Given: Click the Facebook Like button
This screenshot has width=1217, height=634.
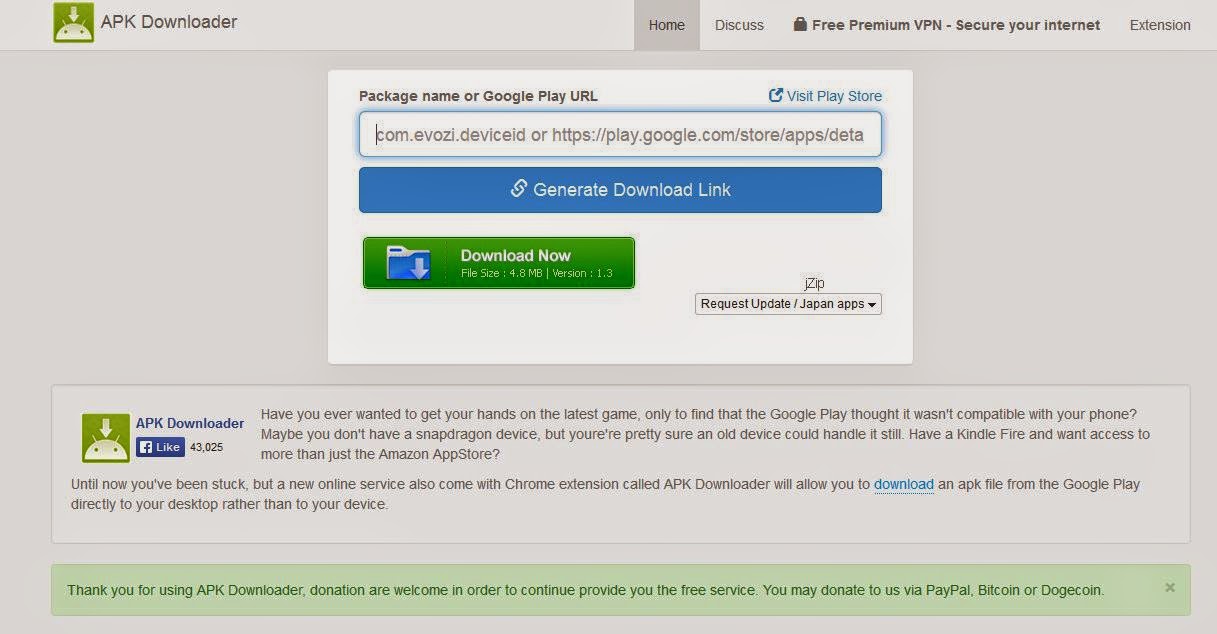Looking at the screenshot, I should pos(160,447).
